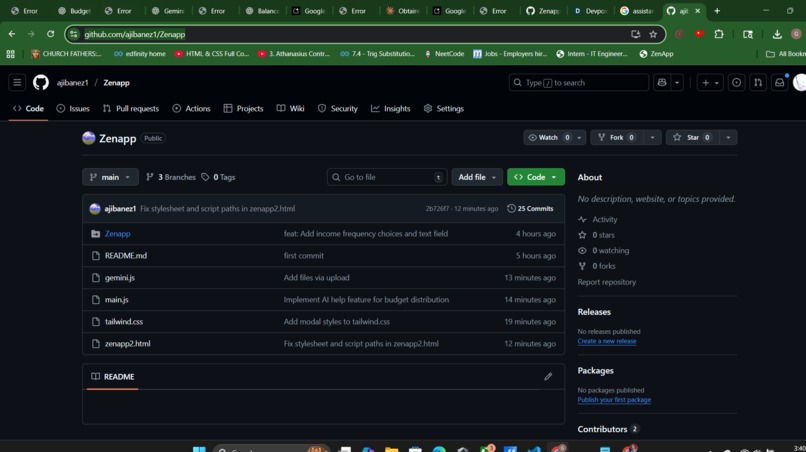This screenshot has height=452, width=806.
Task: Select the browser address bar URL
Action: point(135,34)
